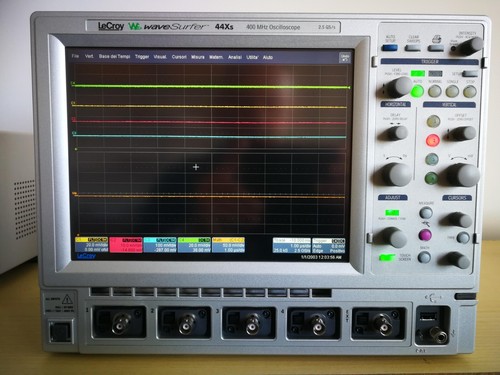Viewport: 500px width, 375px height.
Task: Open the Visual. menu
Action: (x=160, y=57)
